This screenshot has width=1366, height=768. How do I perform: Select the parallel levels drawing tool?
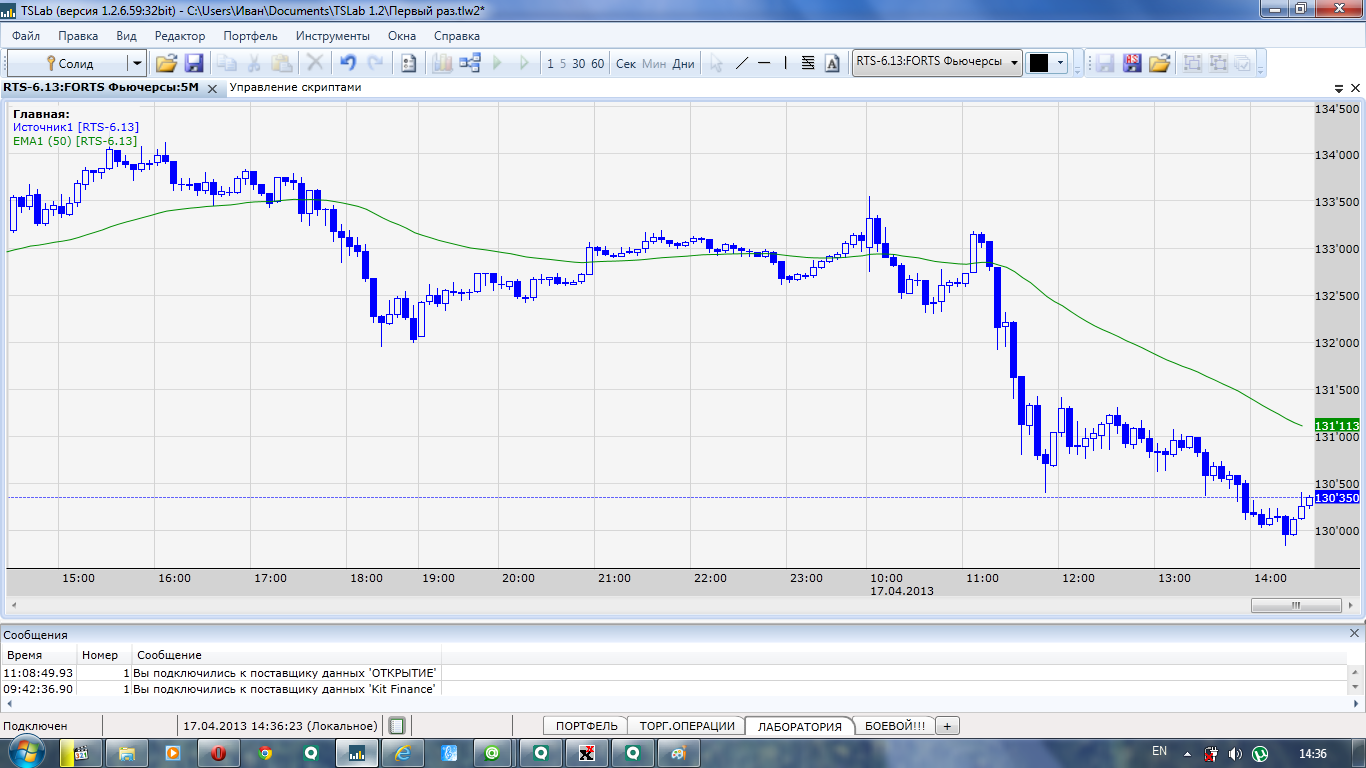pyautogui.click(x=808, y=63)
